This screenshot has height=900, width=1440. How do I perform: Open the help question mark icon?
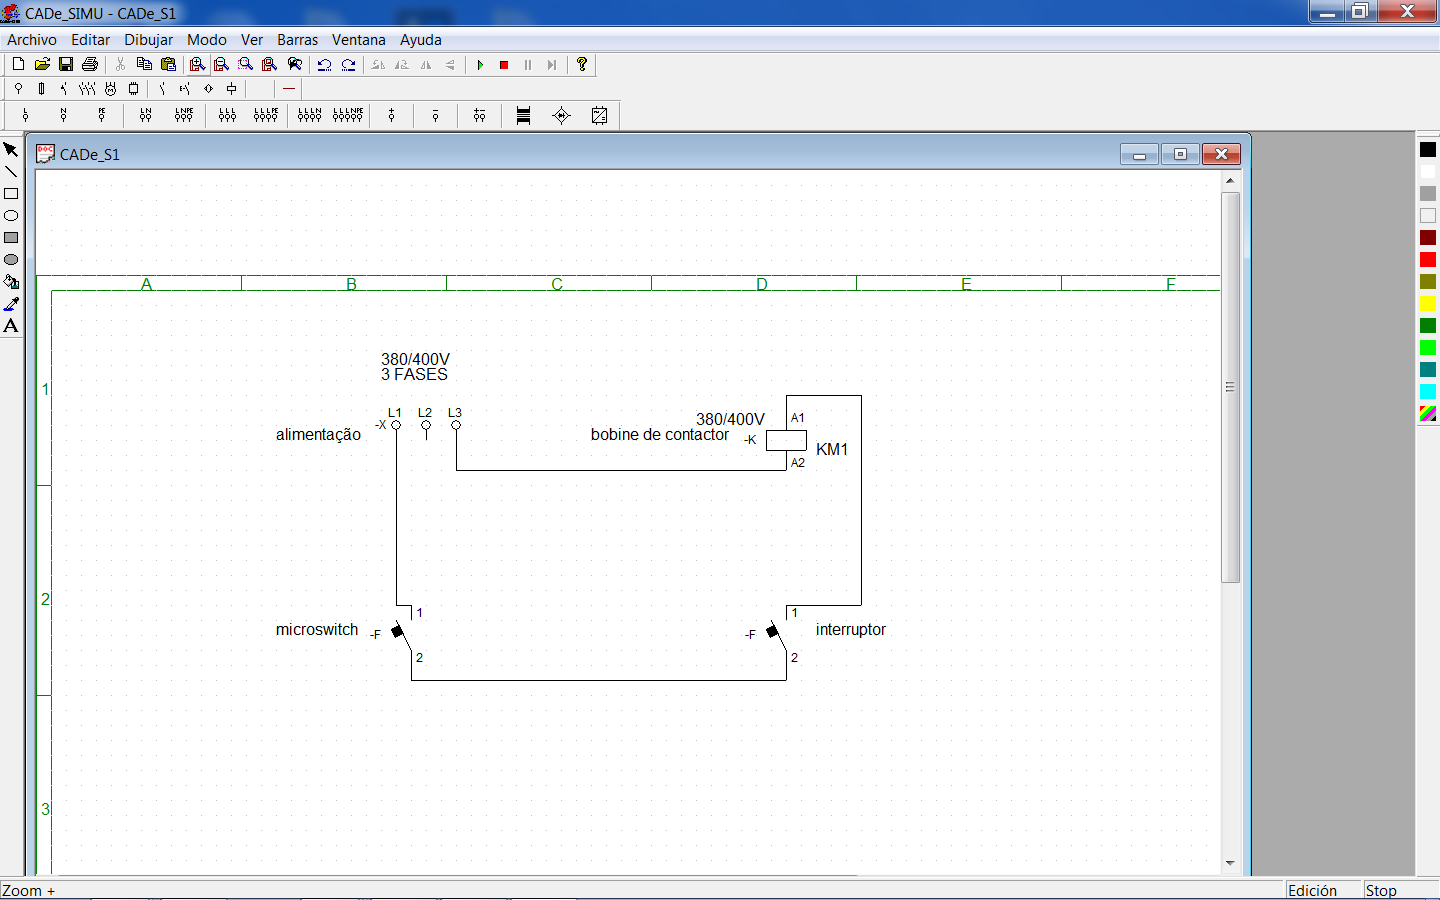(581, 65)
